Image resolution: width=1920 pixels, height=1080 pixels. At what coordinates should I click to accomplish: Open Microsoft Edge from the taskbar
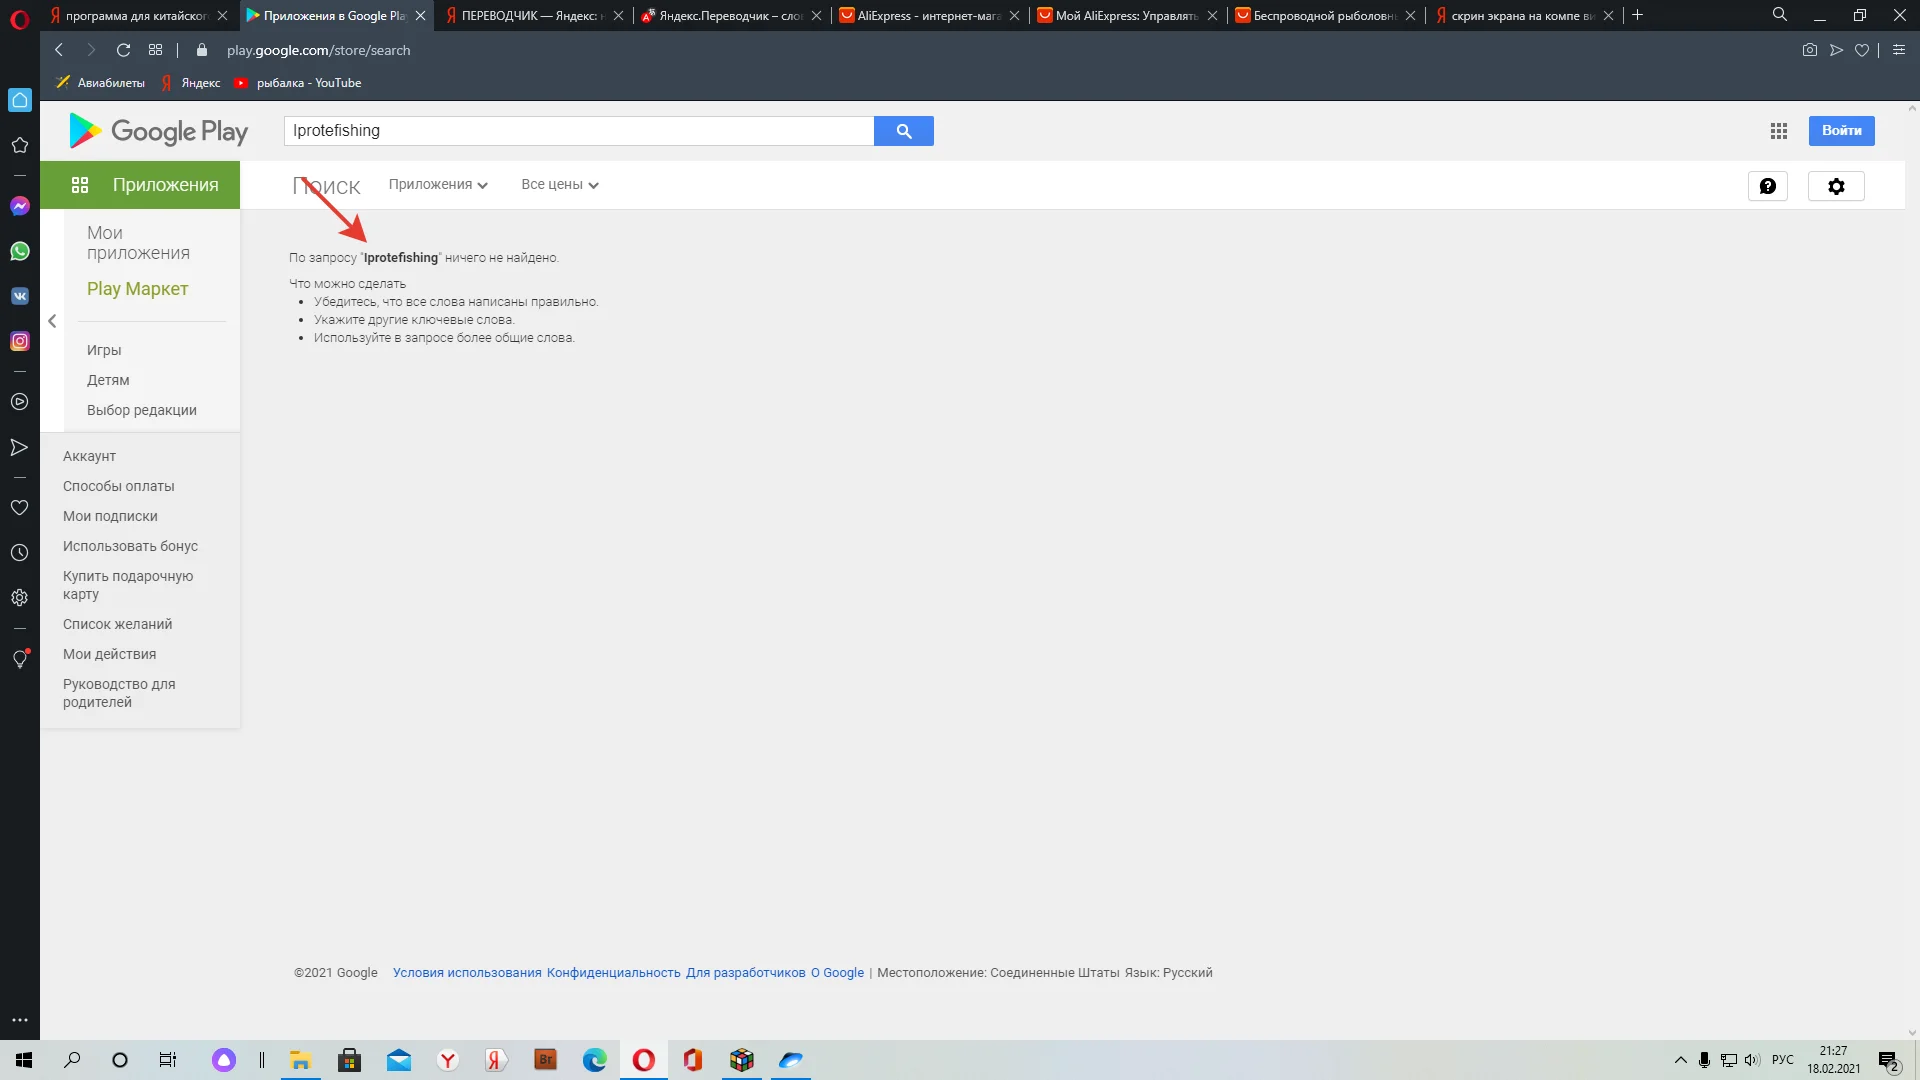pos(594,1060)
